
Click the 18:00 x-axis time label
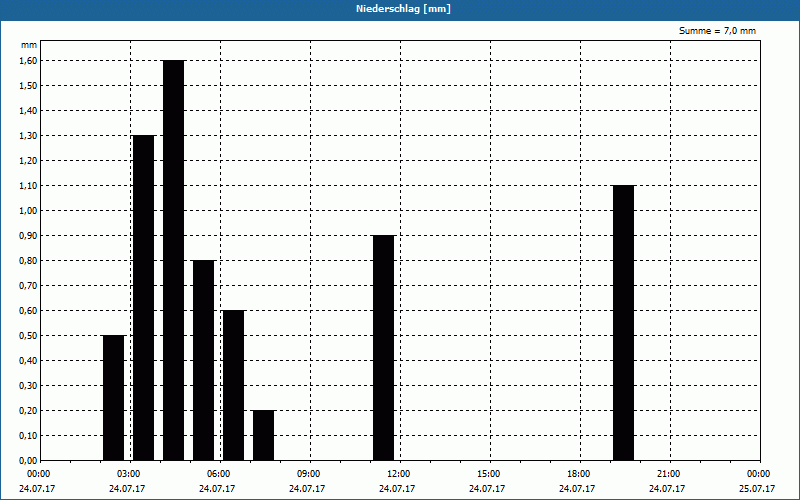[x=579, y=474]
